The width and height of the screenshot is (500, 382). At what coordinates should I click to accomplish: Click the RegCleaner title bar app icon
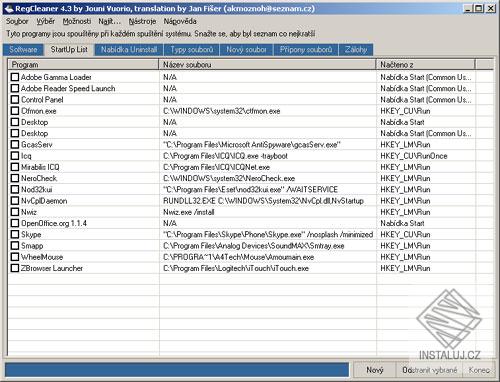[9, 8]
